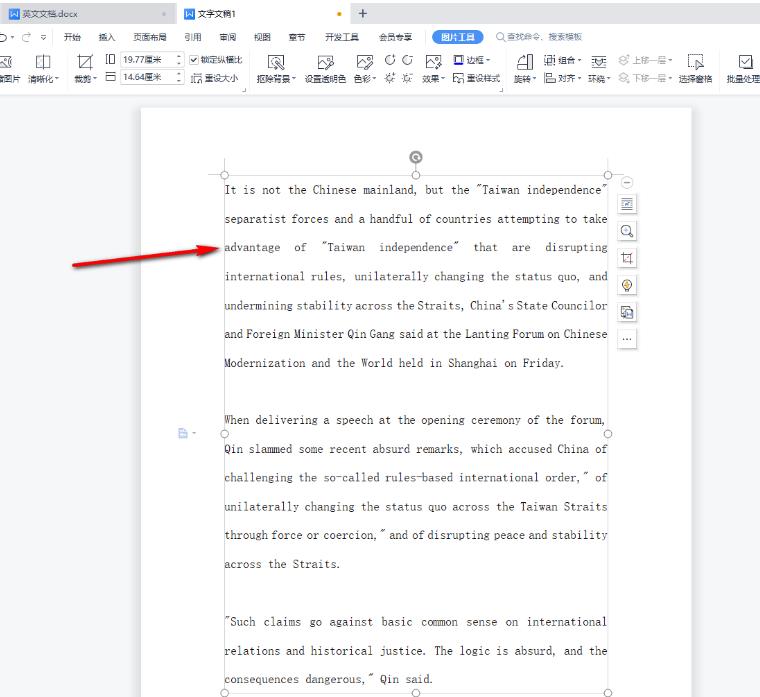The height and width of the screenshot is (697, 760).
Task: Click the rotation handle above the image
Action: pyautogui.click(x=416, y=157)
